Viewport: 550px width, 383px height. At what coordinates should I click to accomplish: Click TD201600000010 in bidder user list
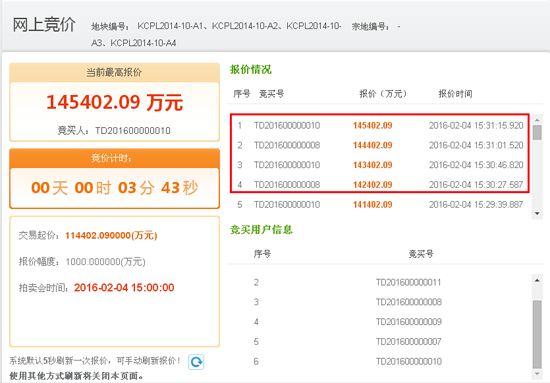pyautogui.click(x=409, y=361)
